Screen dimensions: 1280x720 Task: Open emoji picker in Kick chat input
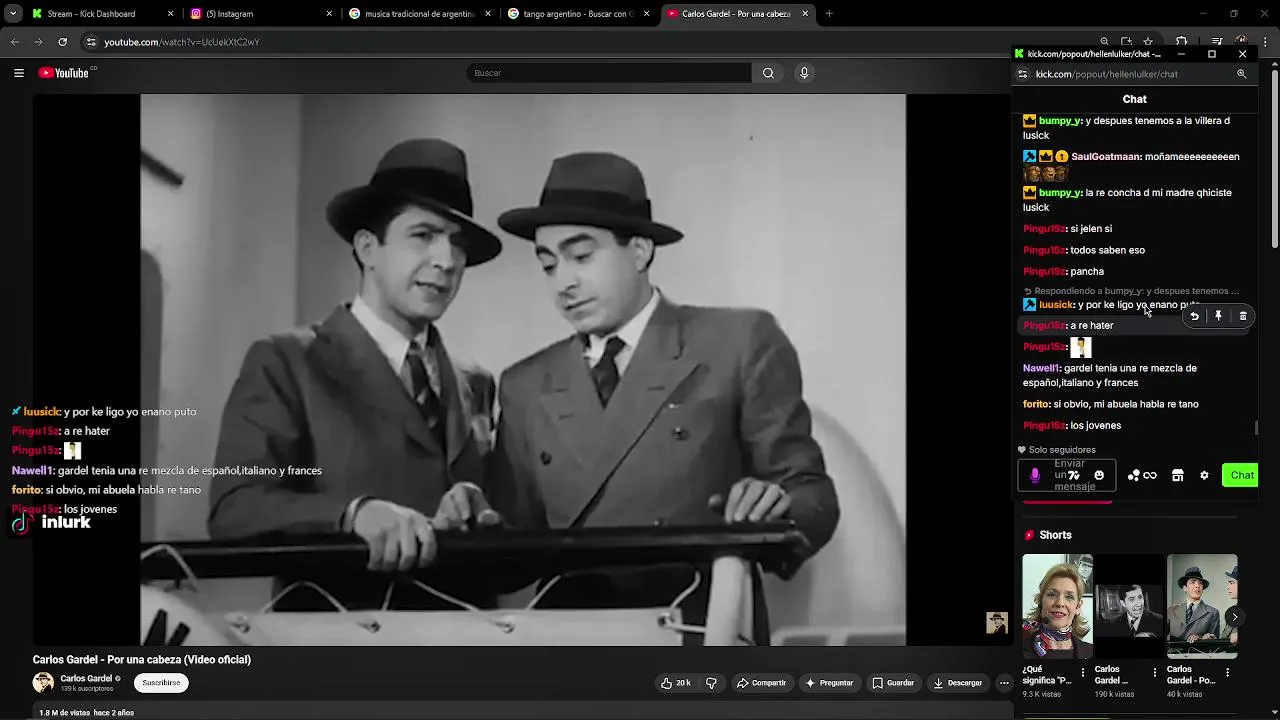pyautogui.click(x=1099, y=476)
